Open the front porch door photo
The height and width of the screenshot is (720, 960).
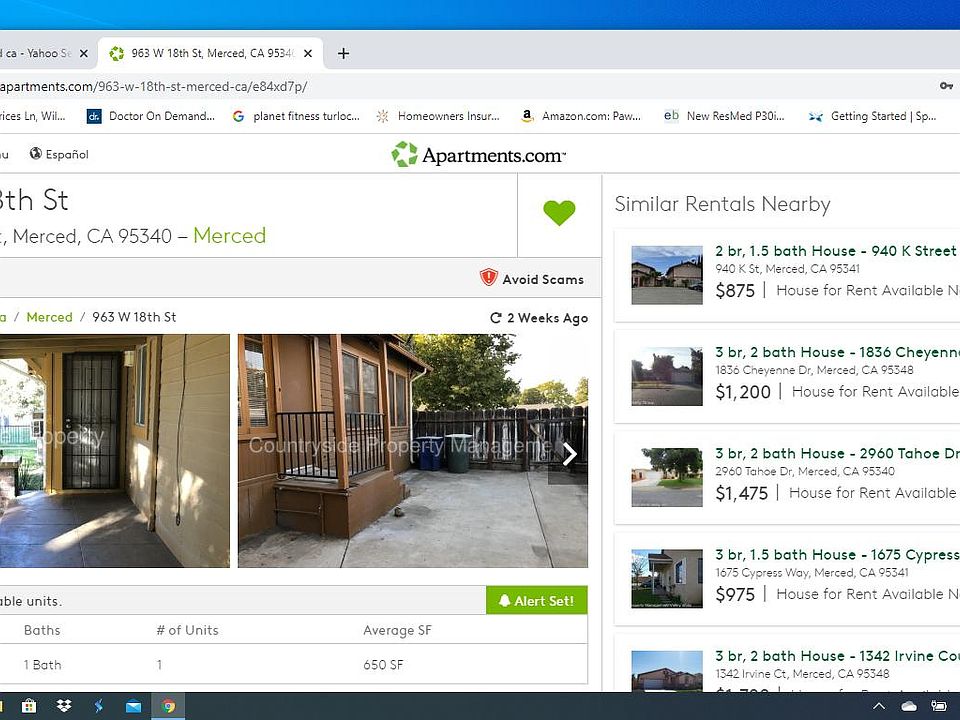click(x=114, y=451)
